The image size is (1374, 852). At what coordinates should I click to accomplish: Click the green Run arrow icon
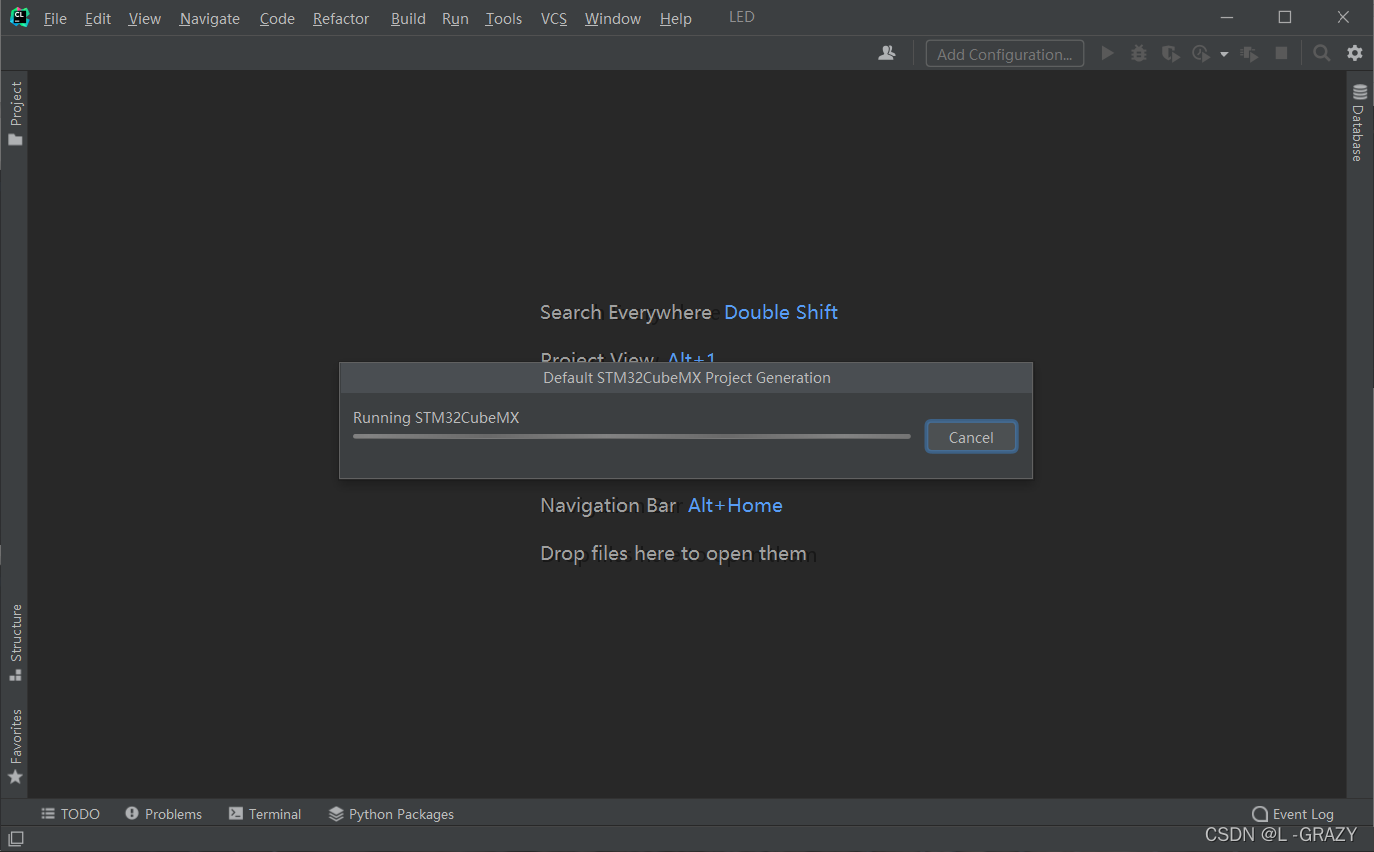[x=1107, y=53]
